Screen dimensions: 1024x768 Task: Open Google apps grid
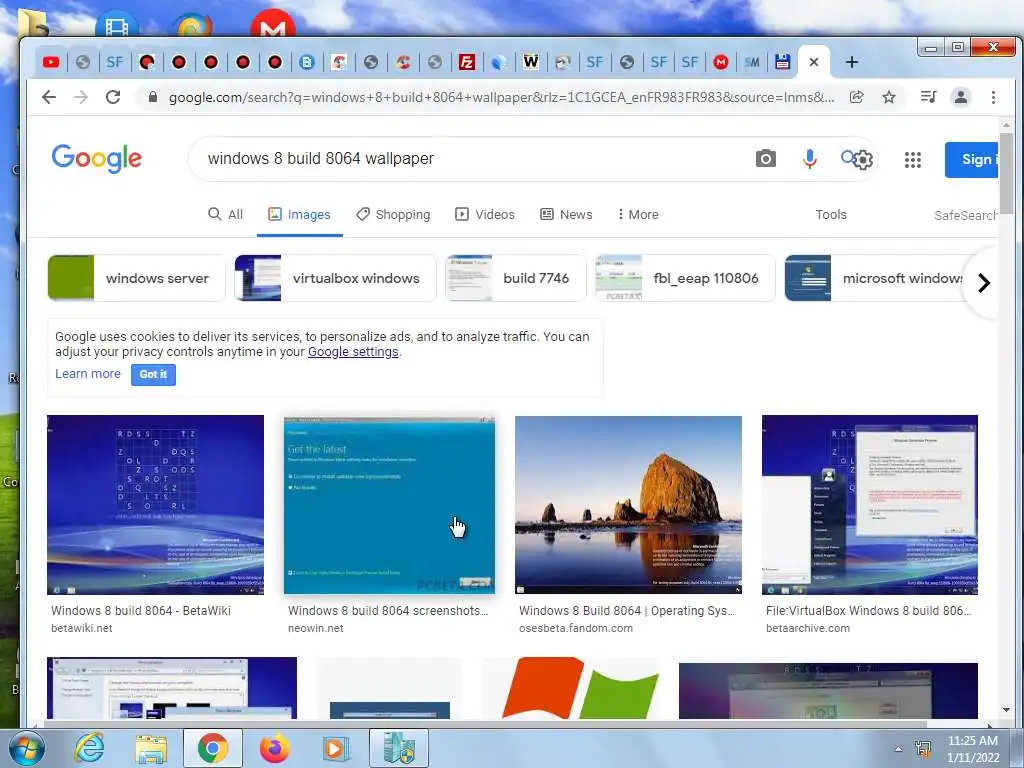[913, 159]
